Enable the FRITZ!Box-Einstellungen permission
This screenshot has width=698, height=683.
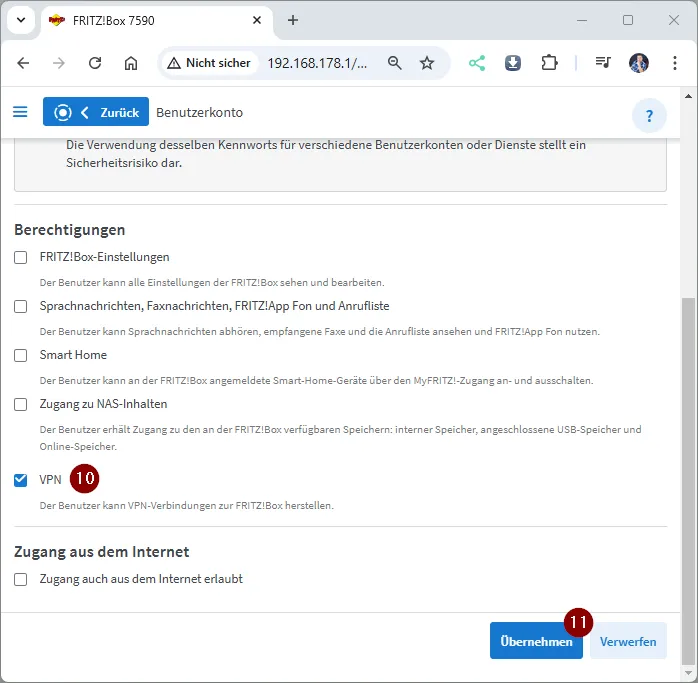[x=21, y=257]
